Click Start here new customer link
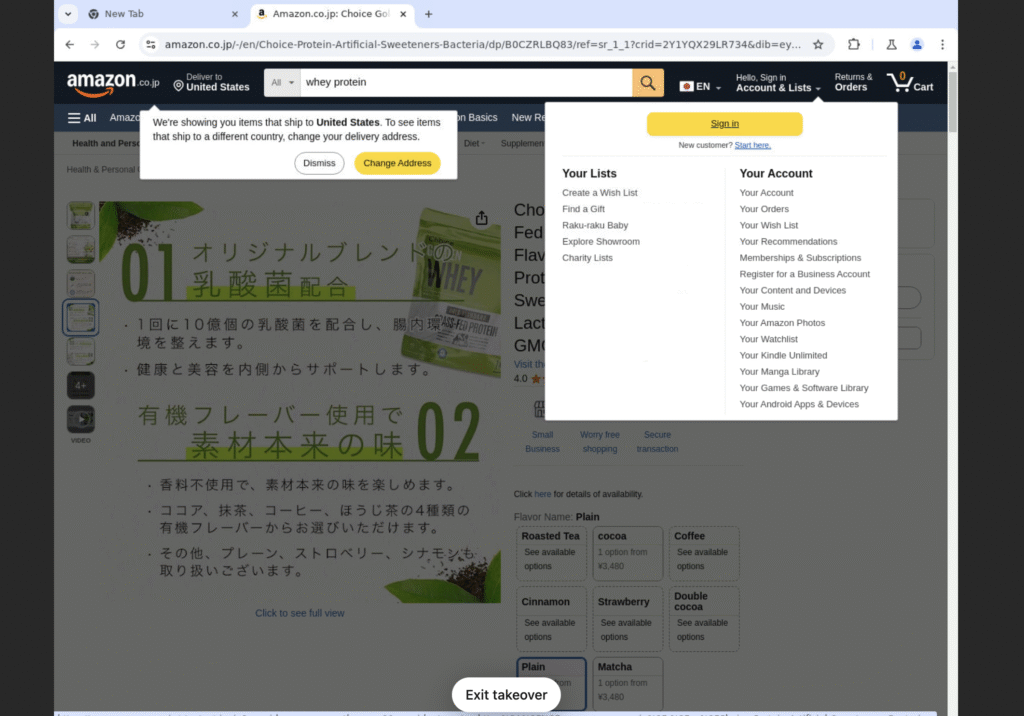This screenshot has height=716, width=1024. pos(752,145)
